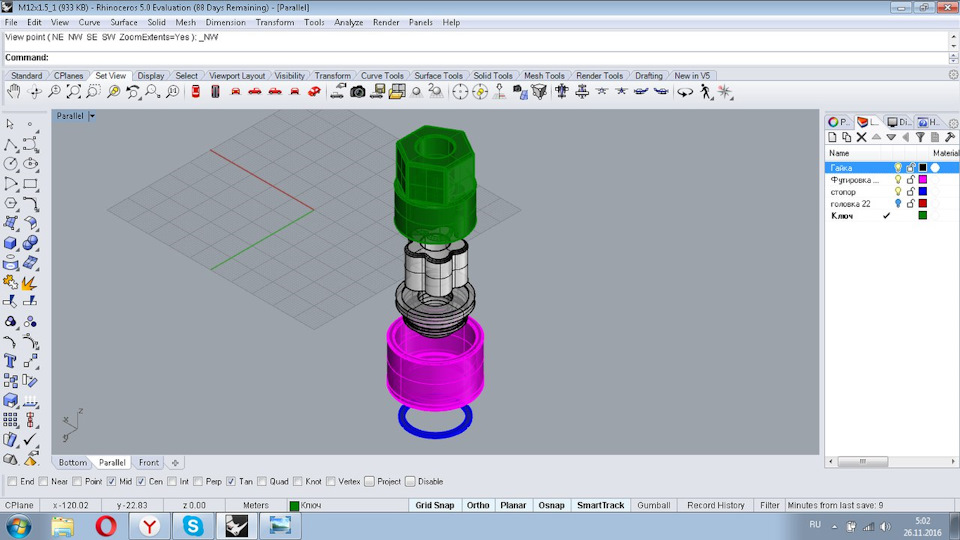Toggle the Point osnap checkbox

click(x=77, y=482)
